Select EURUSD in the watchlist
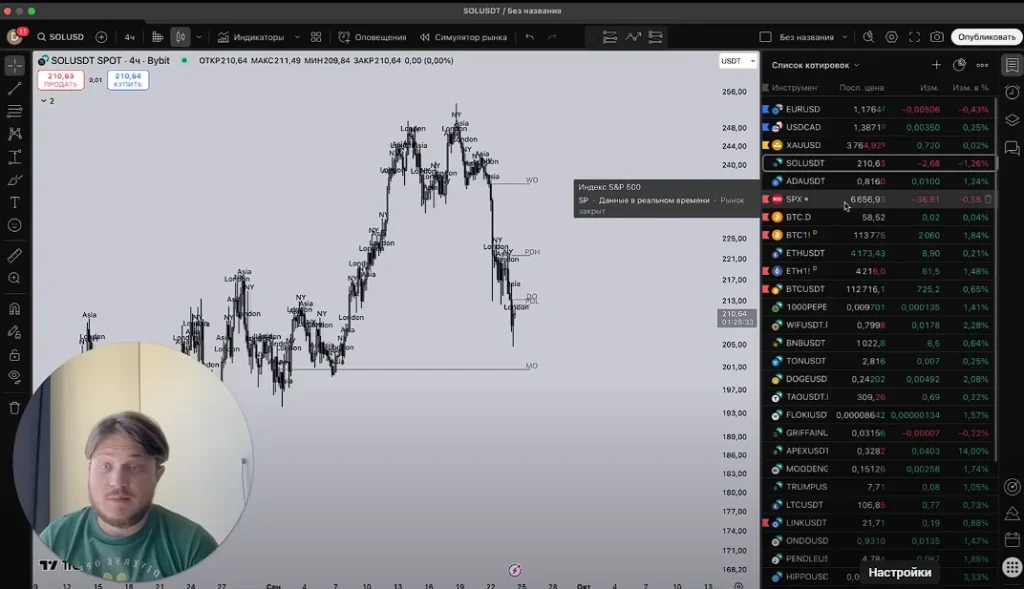 (878, 109)
